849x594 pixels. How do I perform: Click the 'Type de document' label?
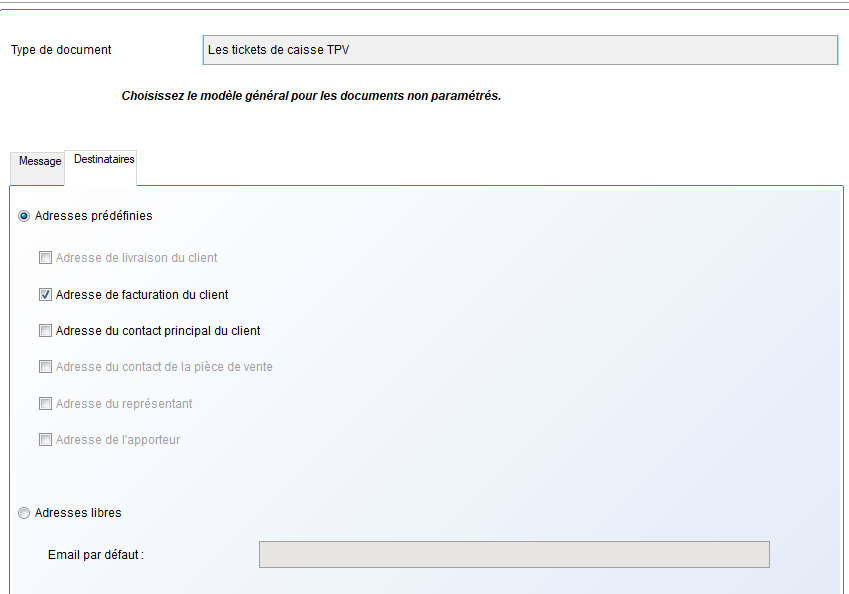point(61,50)
